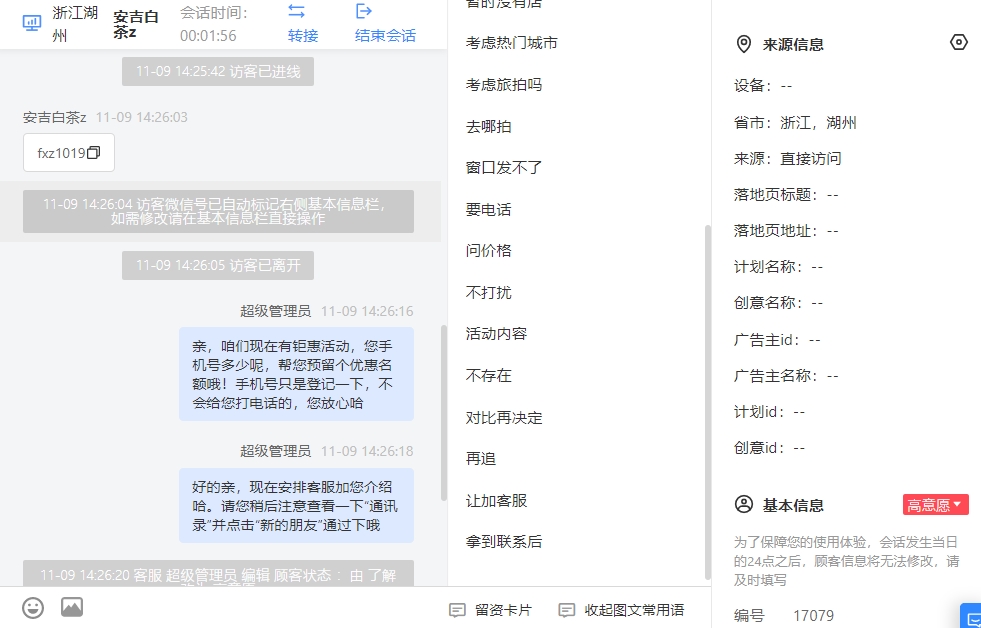
Task: Click the 来源信息 section heading
Action: [793, 44]
